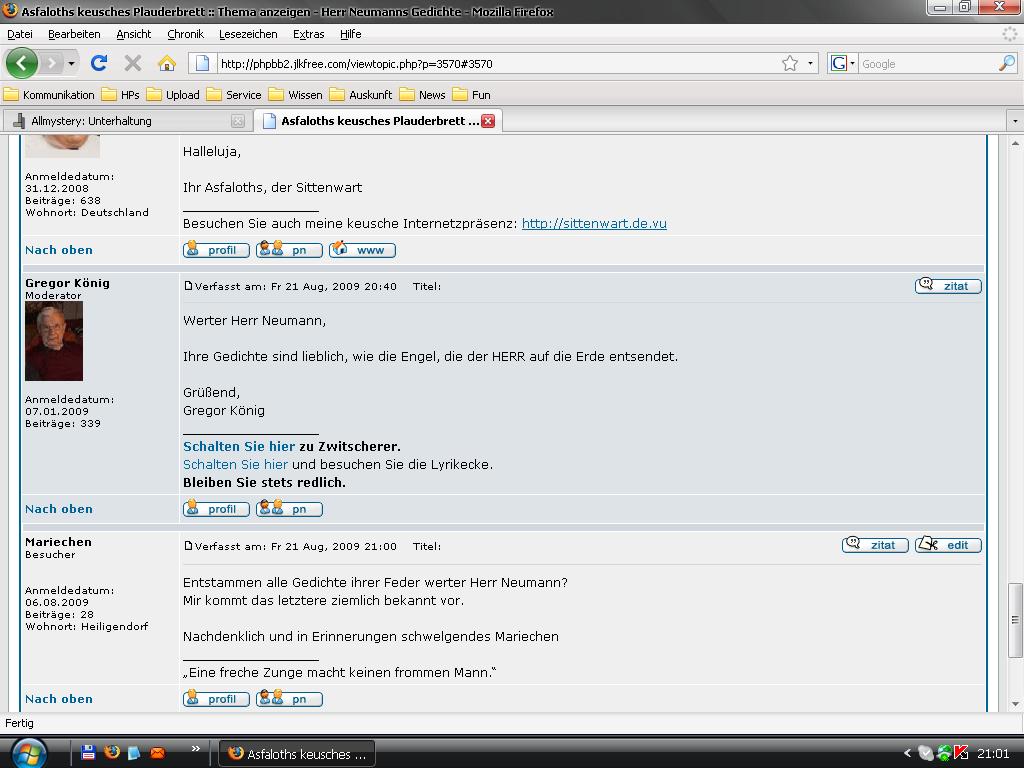Click Nach oben below Asfaloths post

click(59, 250)
